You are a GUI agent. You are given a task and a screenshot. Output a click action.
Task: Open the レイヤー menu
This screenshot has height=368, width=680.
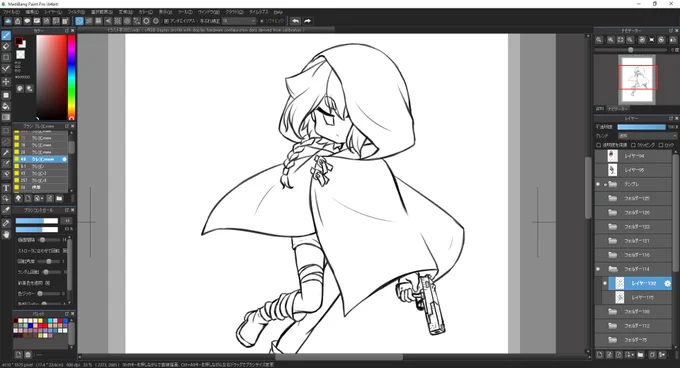pyautogui.click(x=53, y=12)
